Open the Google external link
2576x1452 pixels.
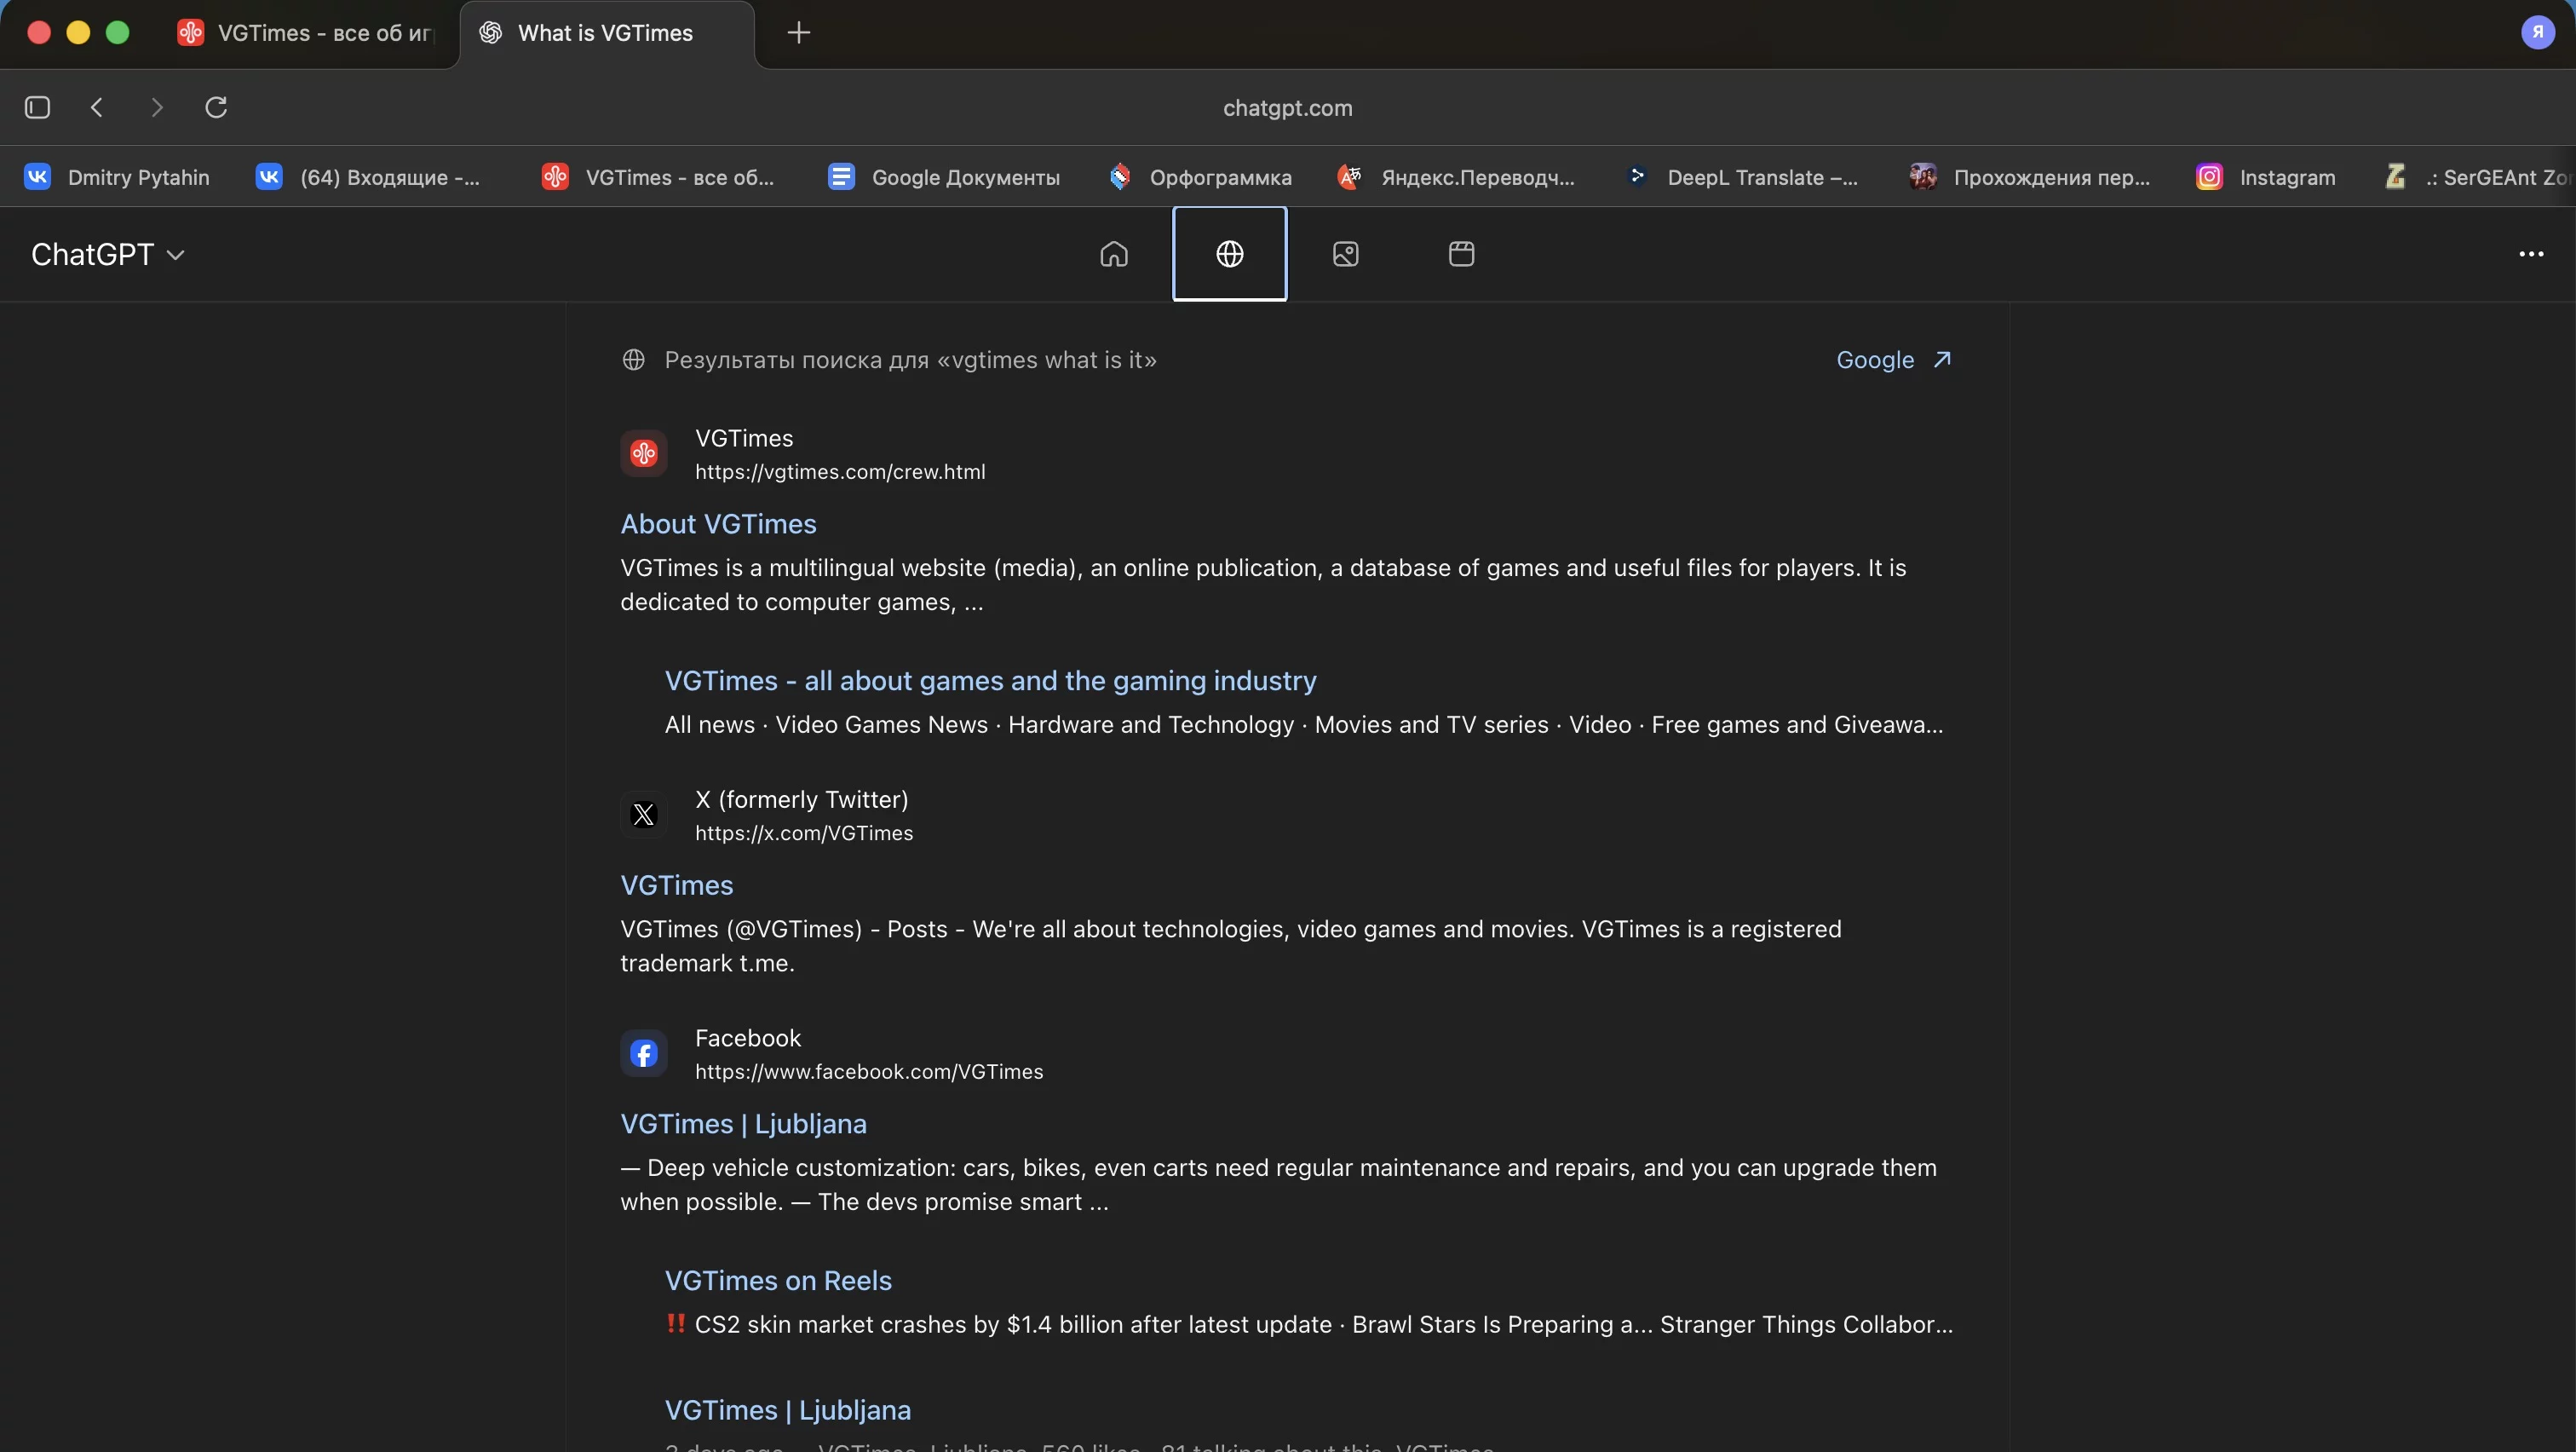[1893, 360]
